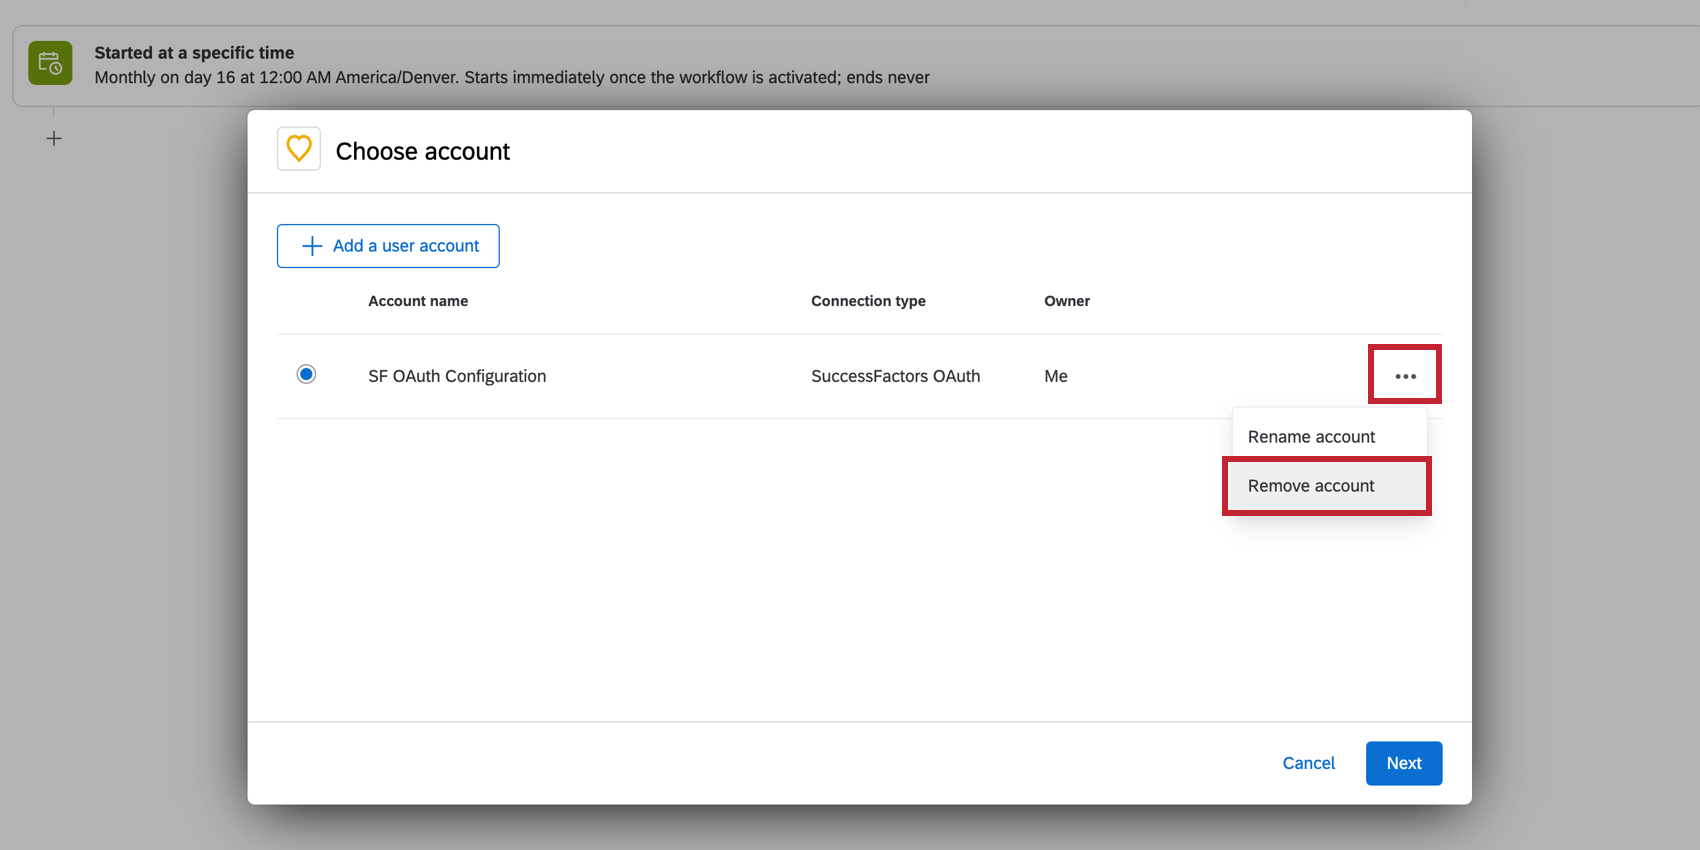Click the SuccessFactors OAuth connection type cell

pyautogui.click(x=895, y=376)
